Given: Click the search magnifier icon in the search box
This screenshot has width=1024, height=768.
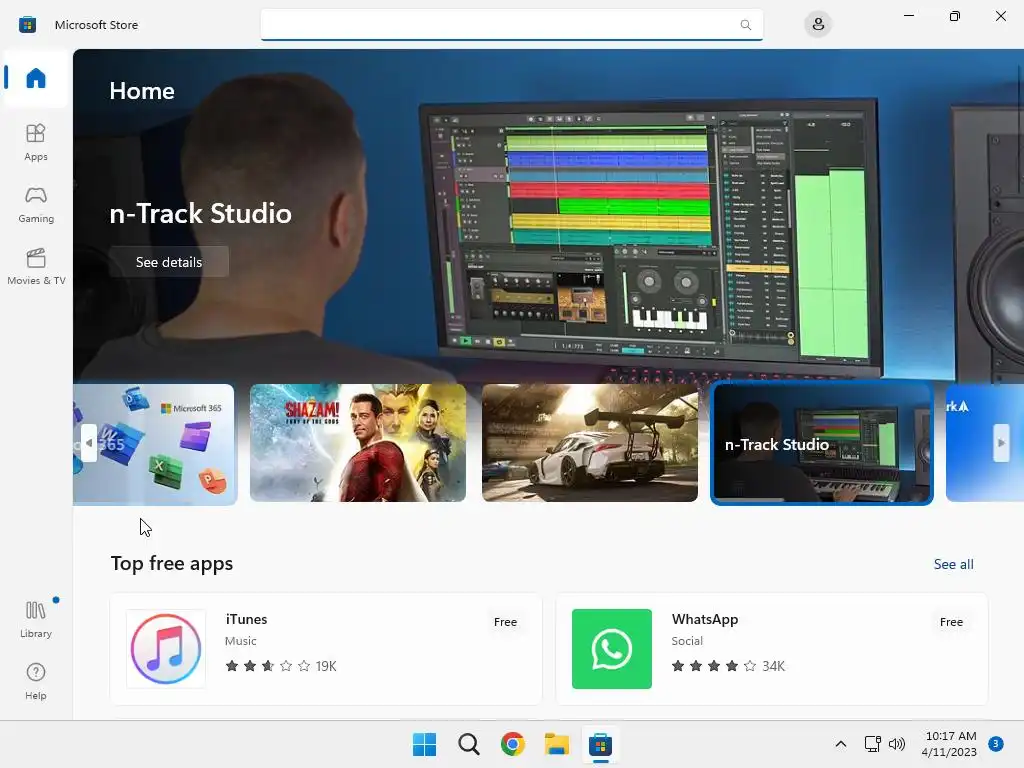Looking at the screenshot, I should 745,25.
